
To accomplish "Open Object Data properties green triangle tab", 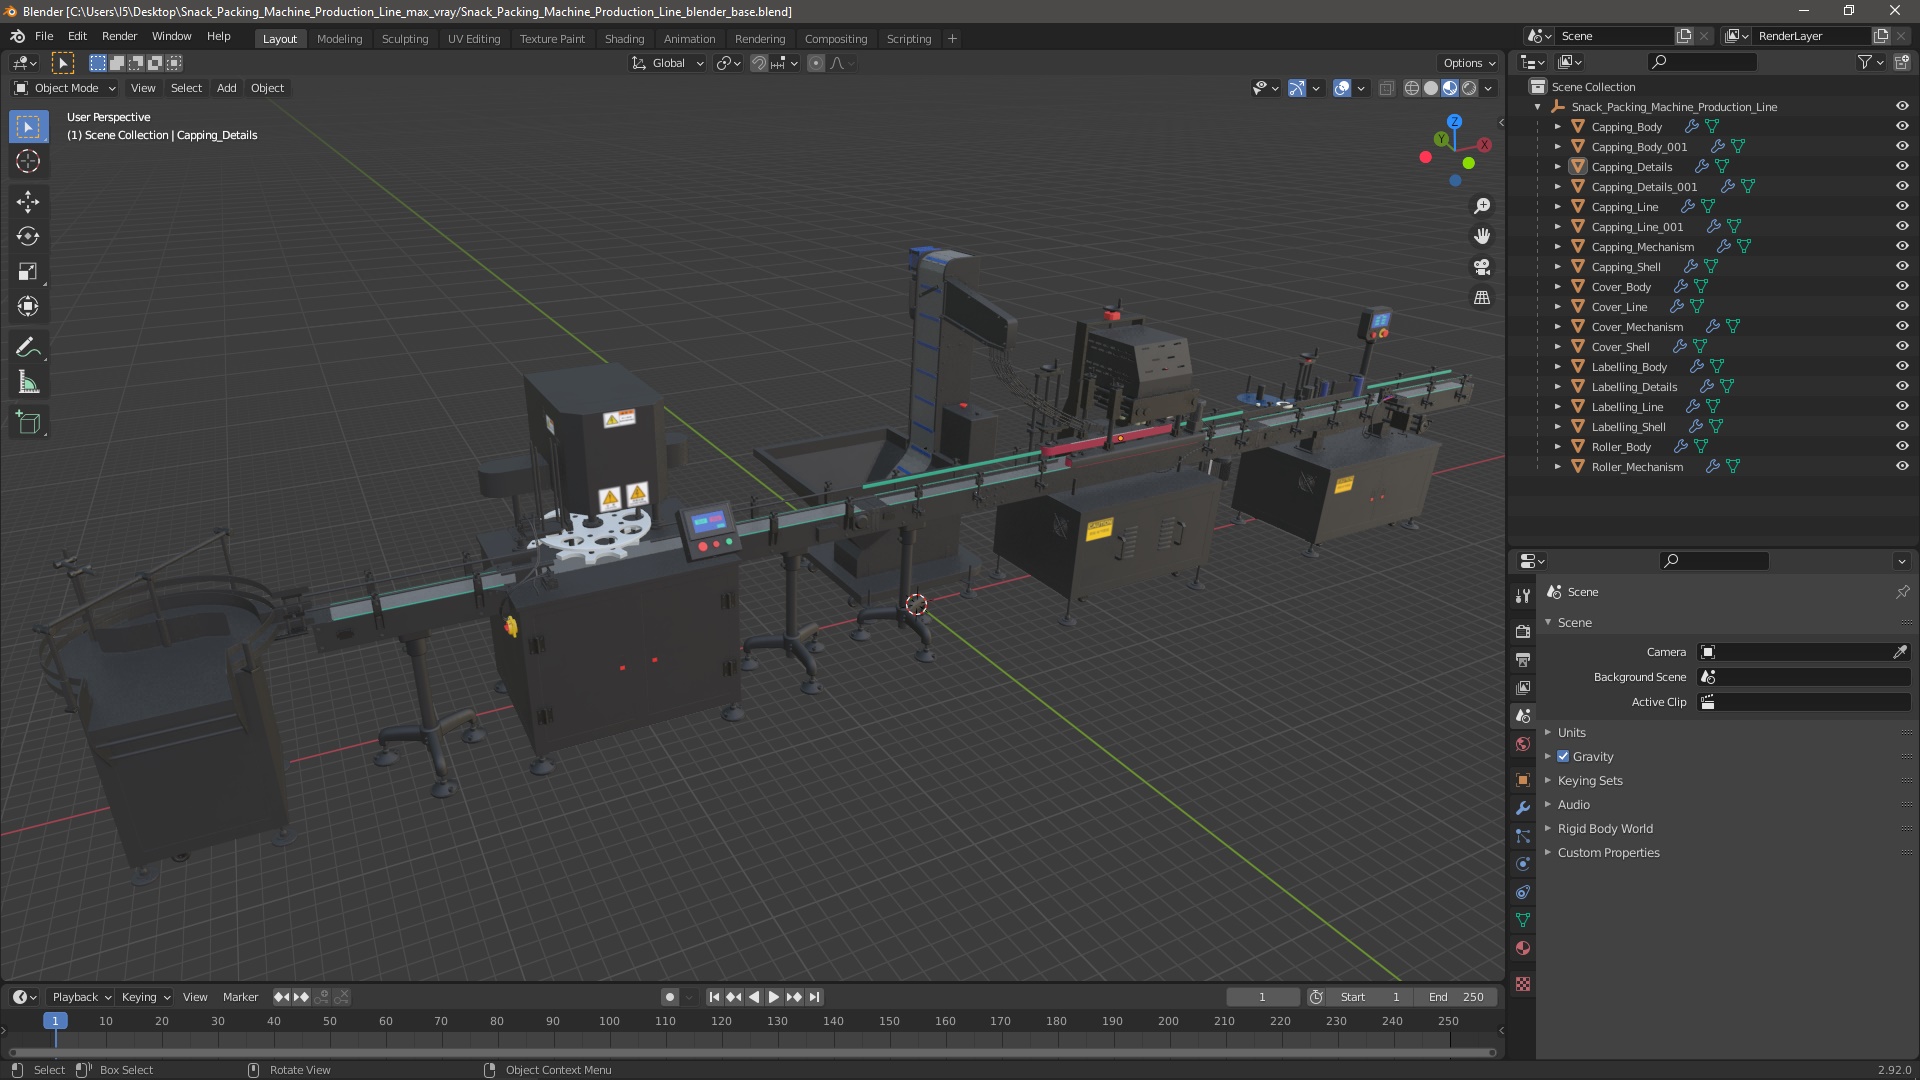I will coord(1523,920).
